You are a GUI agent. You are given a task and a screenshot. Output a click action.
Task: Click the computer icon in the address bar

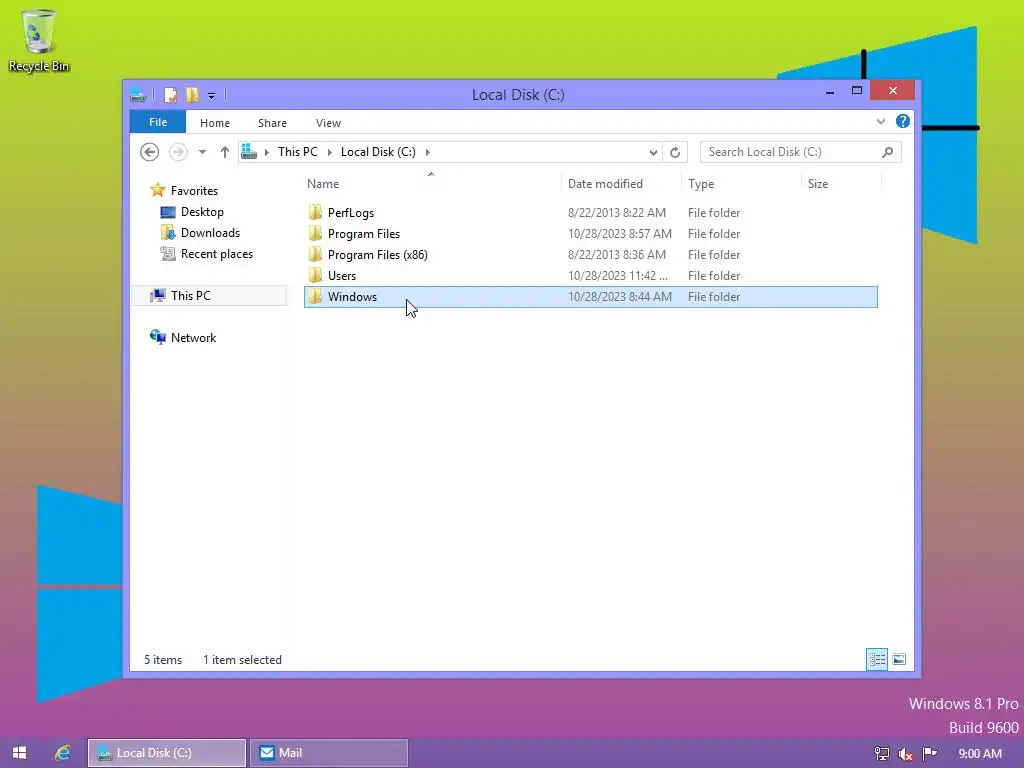249,152
